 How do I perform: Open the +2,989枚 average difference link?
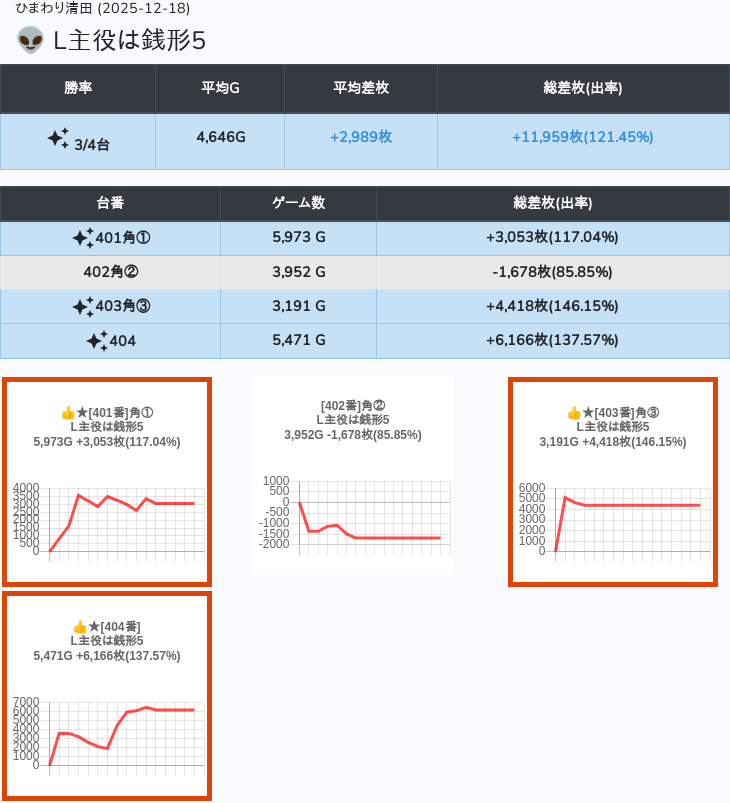point(360,137)
